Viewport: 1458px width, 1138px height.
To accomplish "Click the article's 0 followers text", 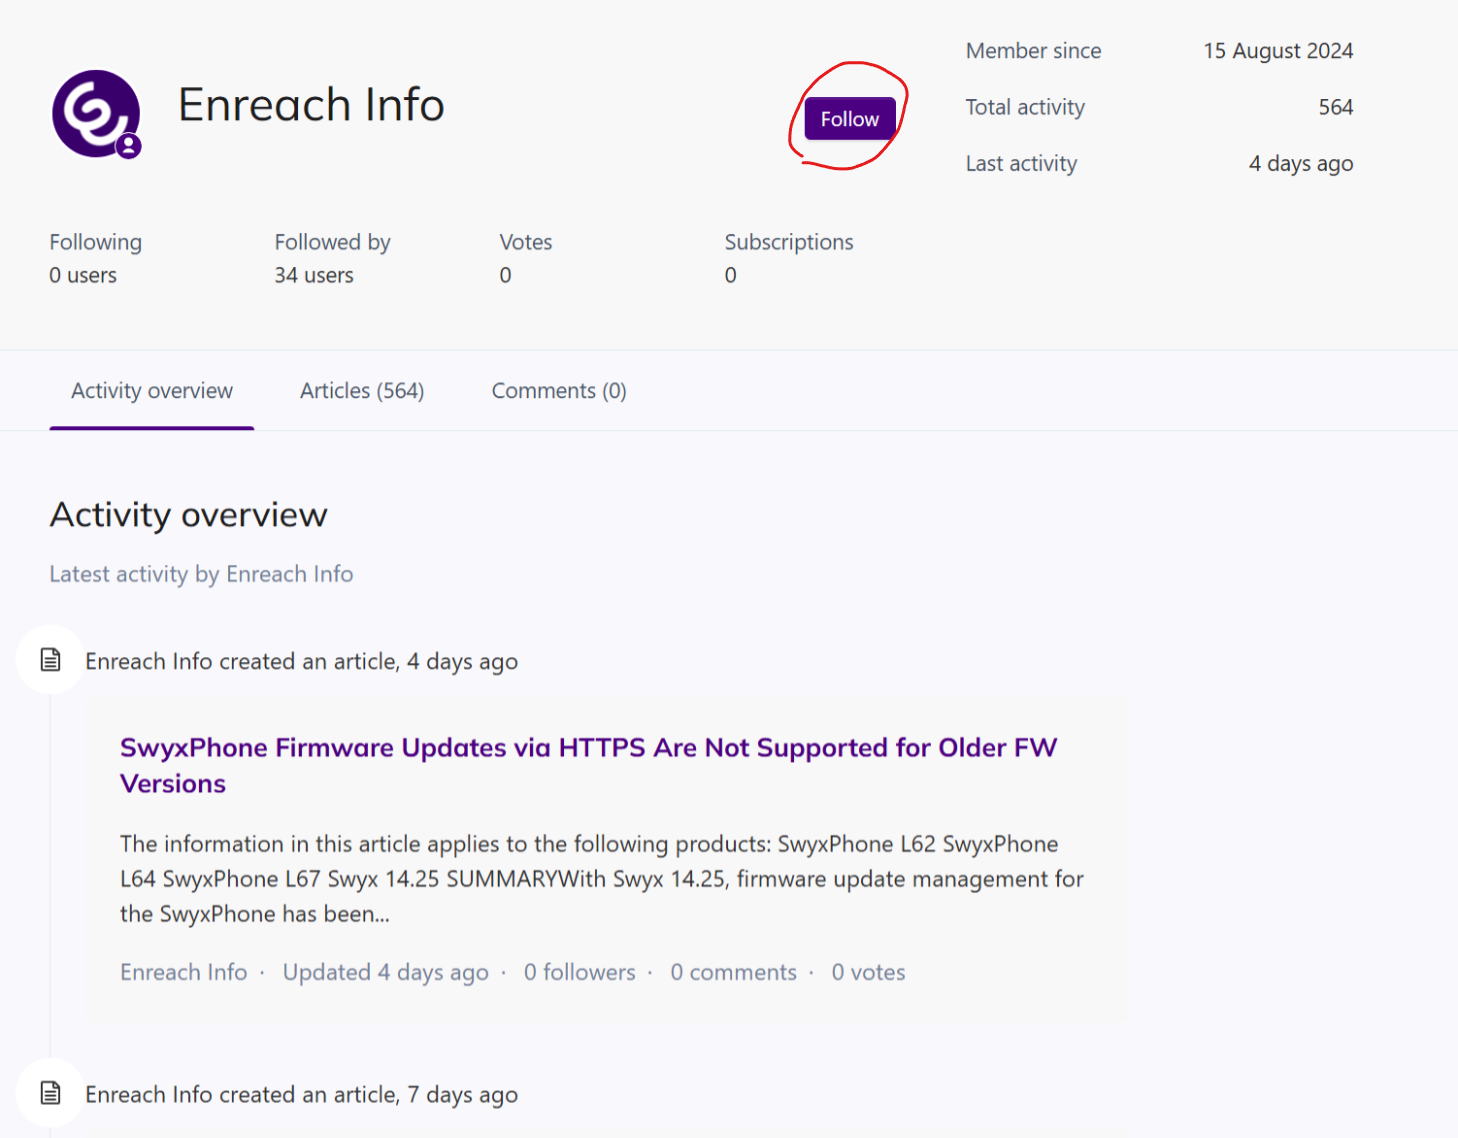I will [x=579, y=972].
